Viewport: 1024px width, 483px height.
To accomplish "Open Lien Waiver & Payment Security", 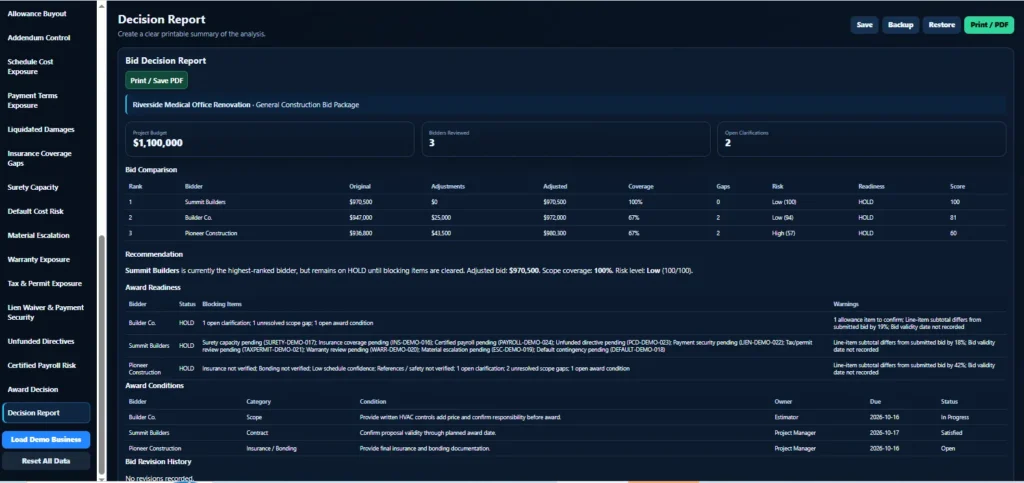I will [46, 312].
